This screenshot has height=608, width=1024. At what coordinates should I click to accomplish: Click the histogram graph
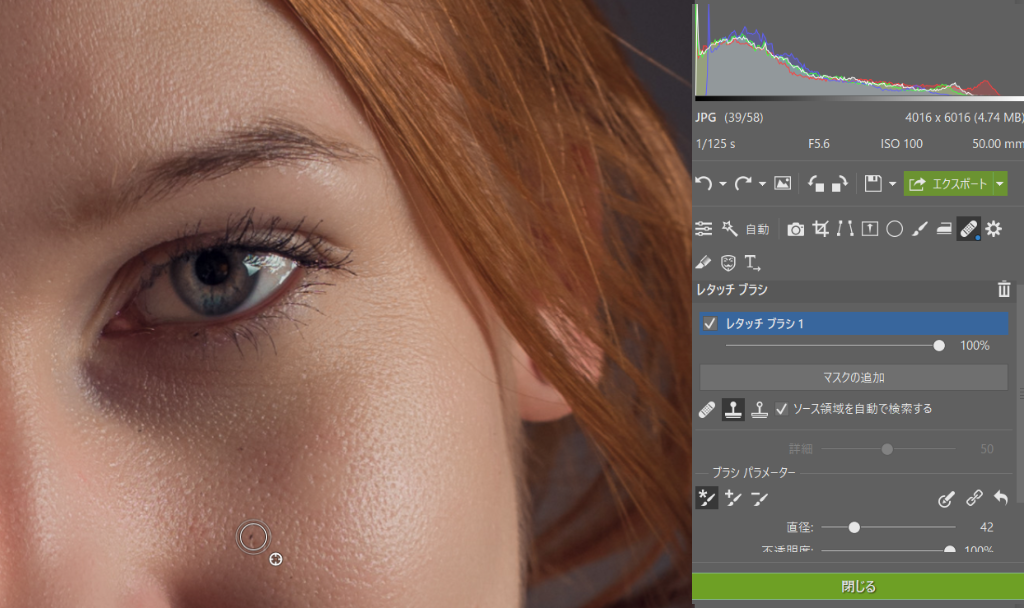point(859,51)
